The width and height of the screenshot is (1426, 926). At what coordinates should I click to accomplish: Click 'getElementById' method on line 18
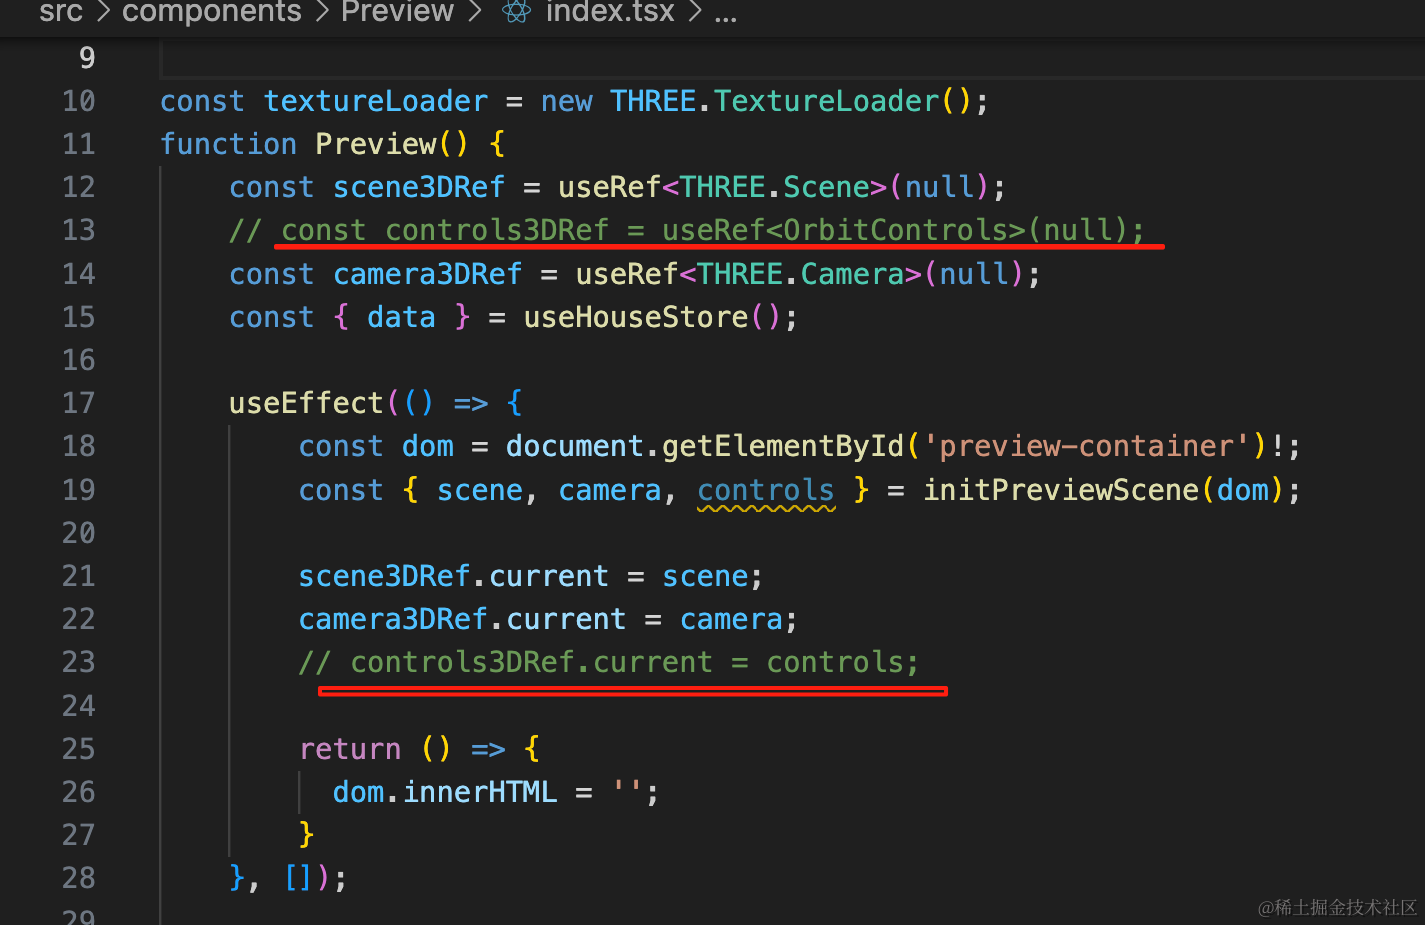pyautogui.click(x=783, y=446)
